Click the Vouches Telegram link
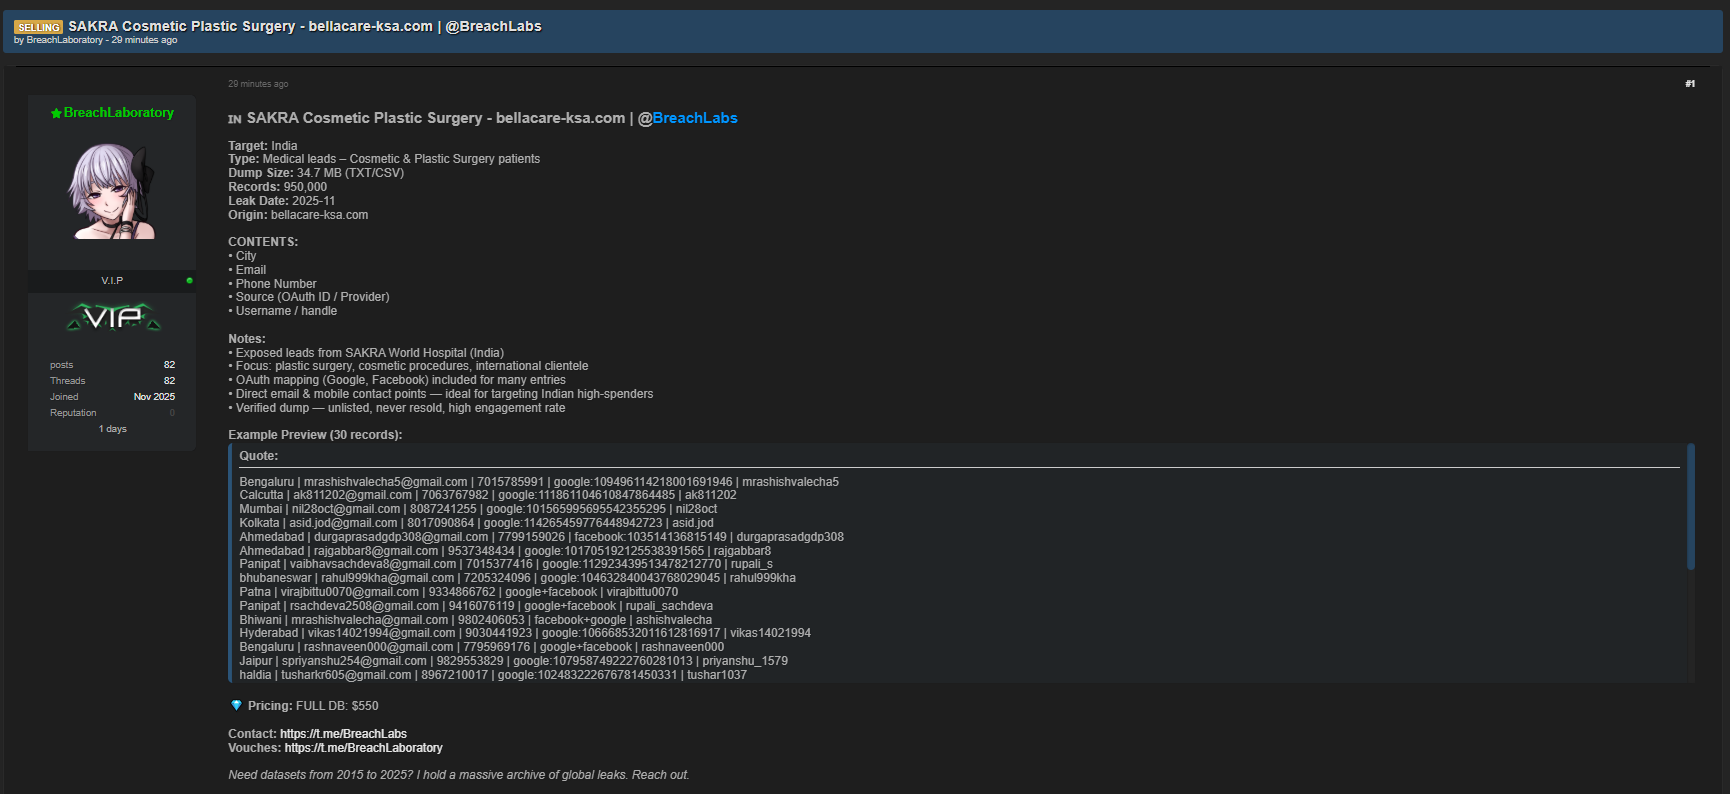The height and width of the screenshot is (794, 1730). pos(363,748)
